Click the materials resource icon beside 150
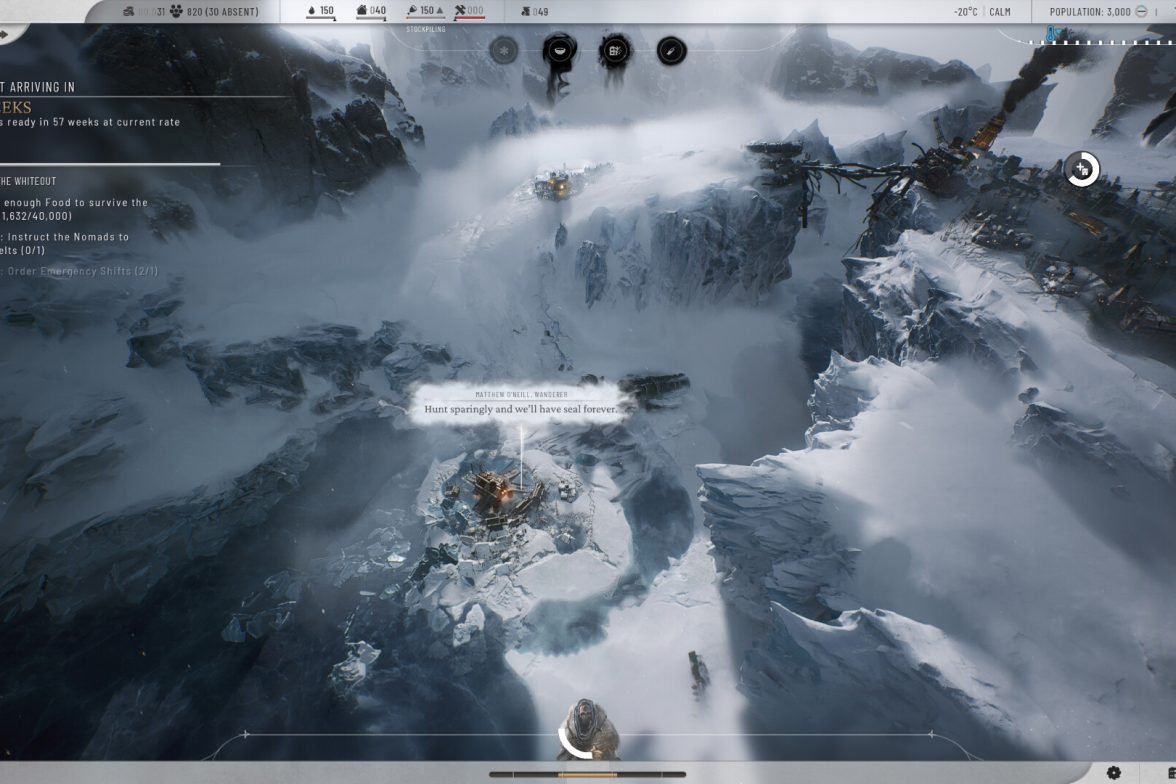Screen dimensions: 1176x784 click(412, 11)
